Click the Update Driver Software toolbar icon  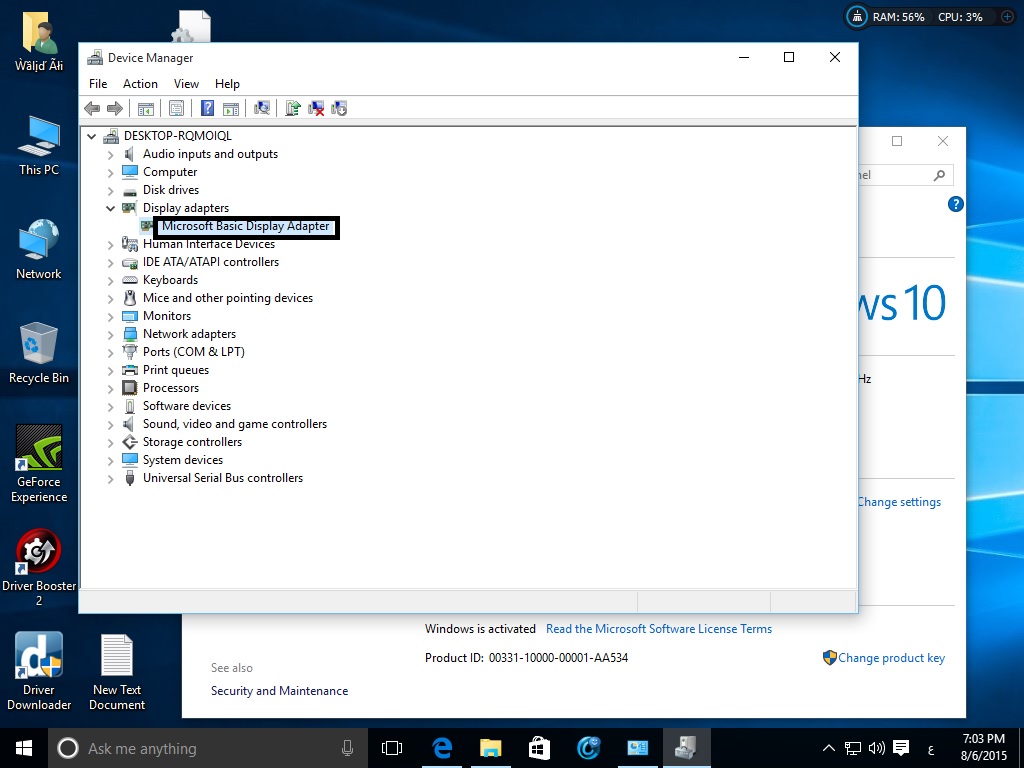point(293,108)
